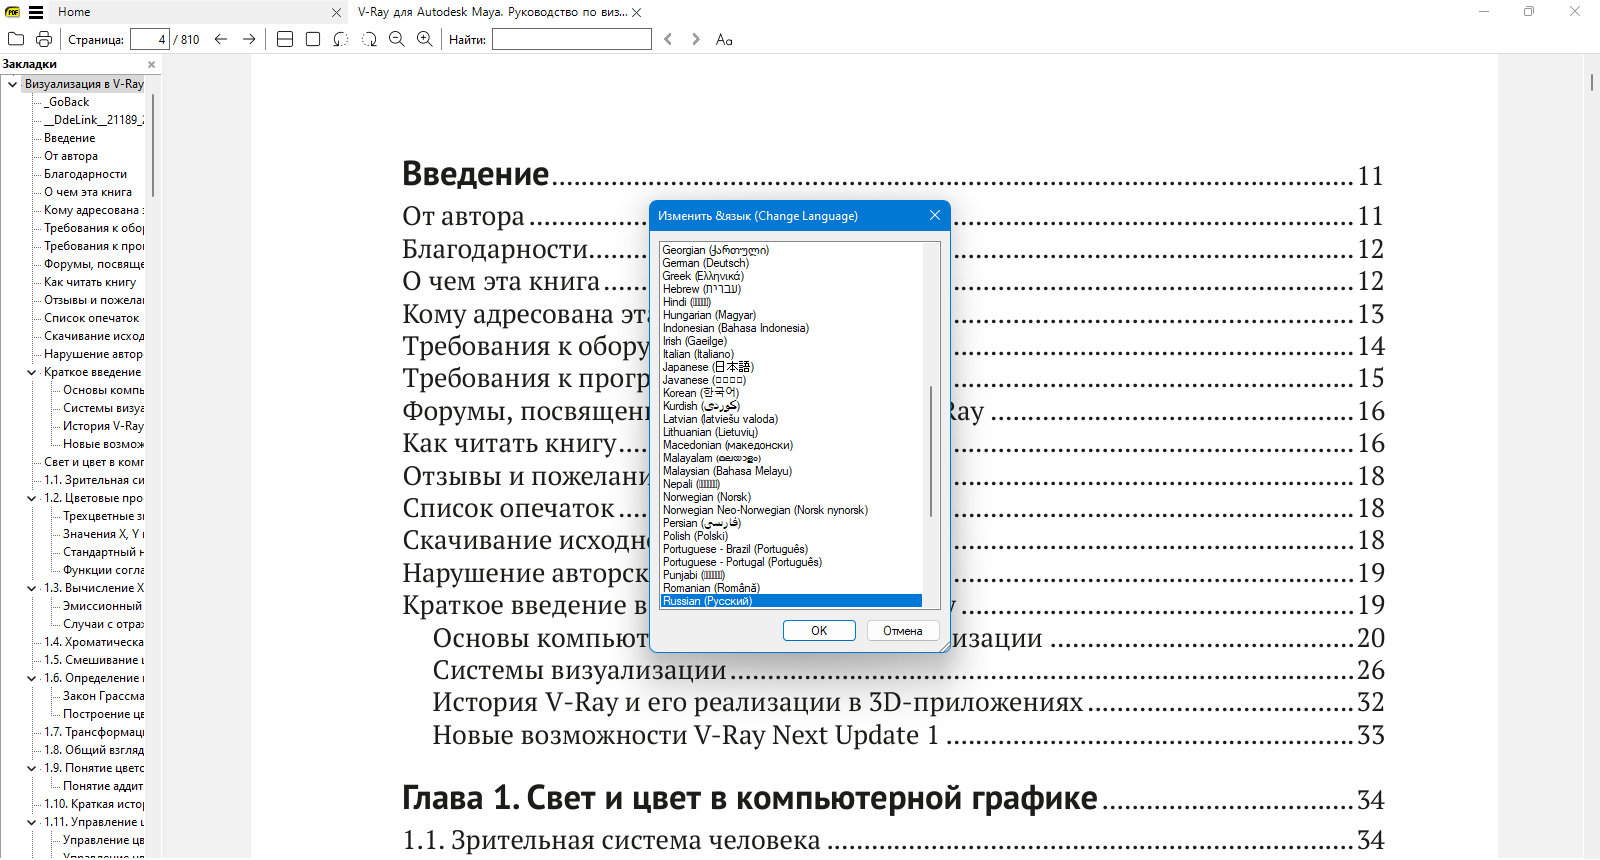Click the Найти search input field

point(572,39)
